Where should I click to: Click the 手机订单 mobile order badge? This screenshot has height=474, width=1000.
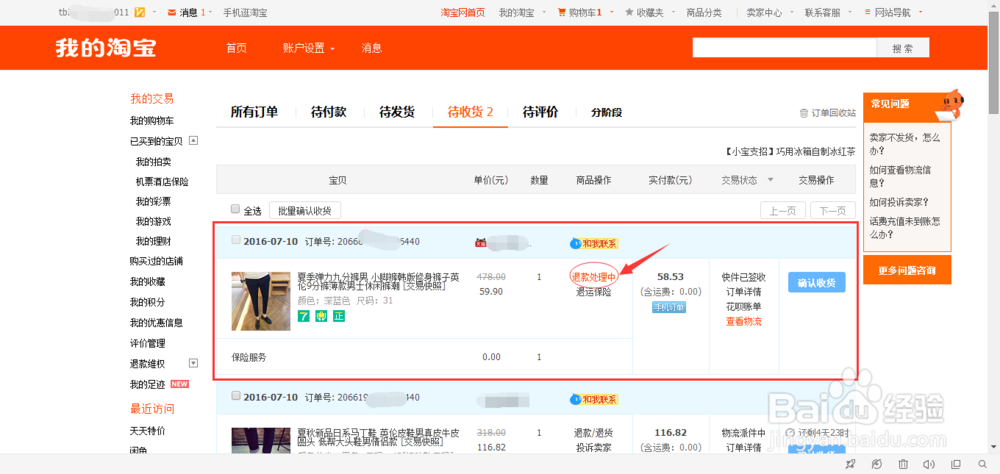tap(669, 307)
